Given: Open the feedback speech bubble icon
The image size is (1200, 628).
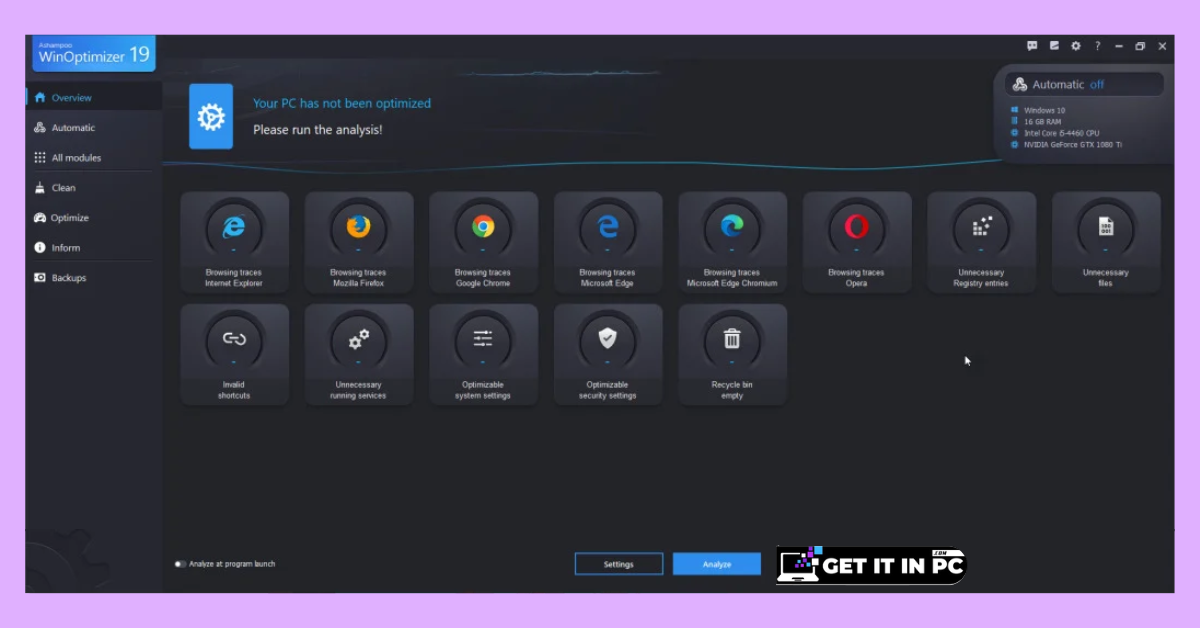Looking at the screenshot, I should click(x=1032, y=46).
